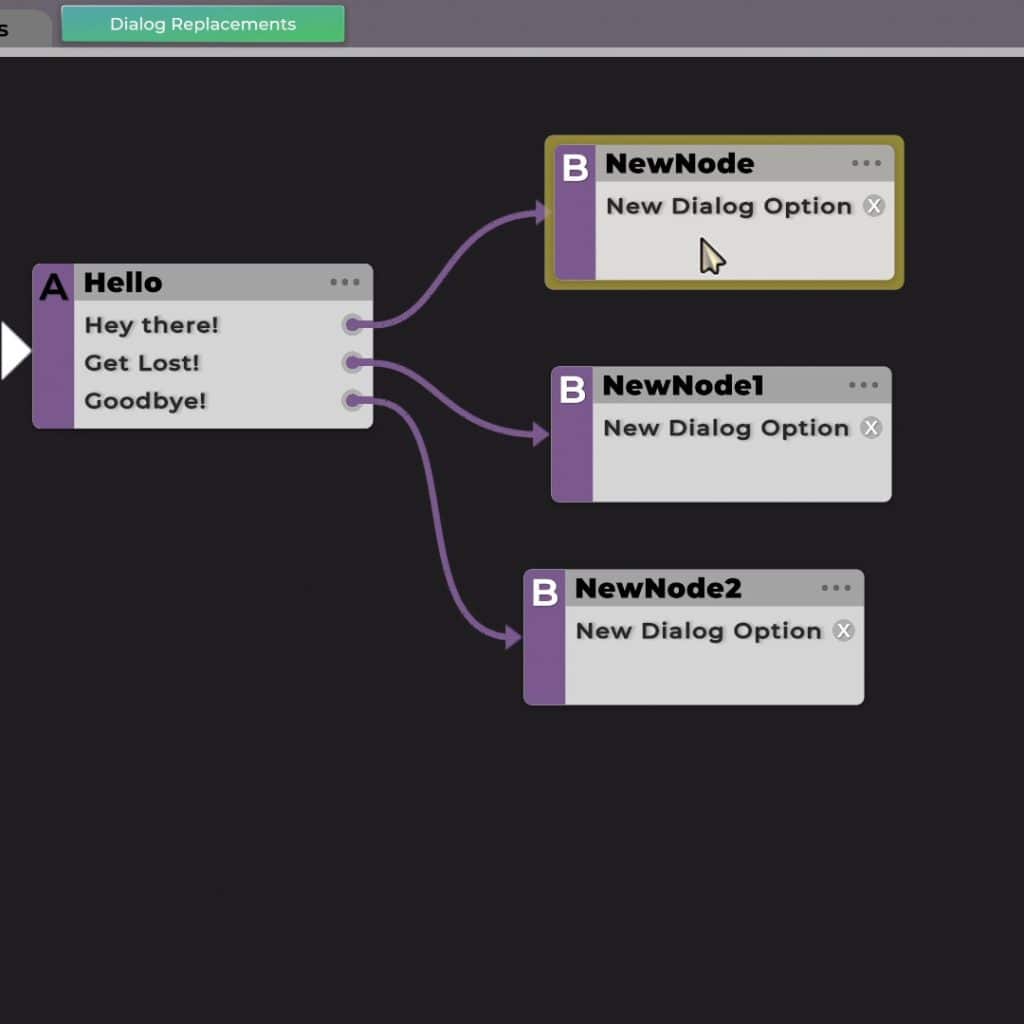This screenshot has height=1024, width=1024.
Task: Delete the dialog option in NewNode1
Action: coord(871,428)
